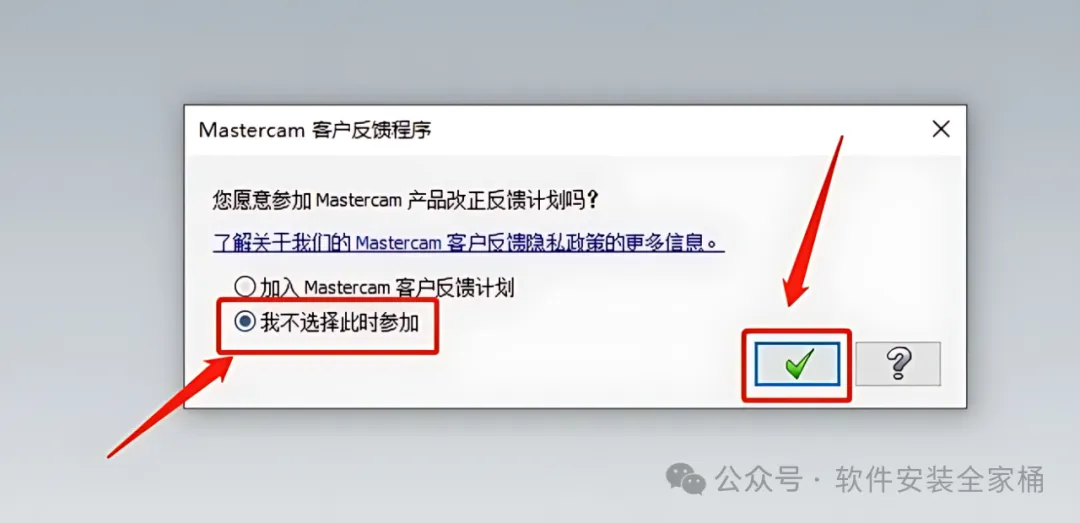Click the red arrow pointing at checkmark button

click(814, 222)
